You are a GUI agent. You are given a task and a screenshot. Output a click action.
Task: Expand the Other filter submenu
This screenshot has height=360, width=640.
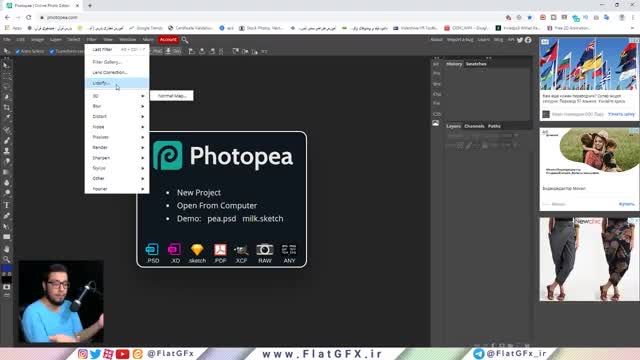pyautogui.click(x=117, y=178)
